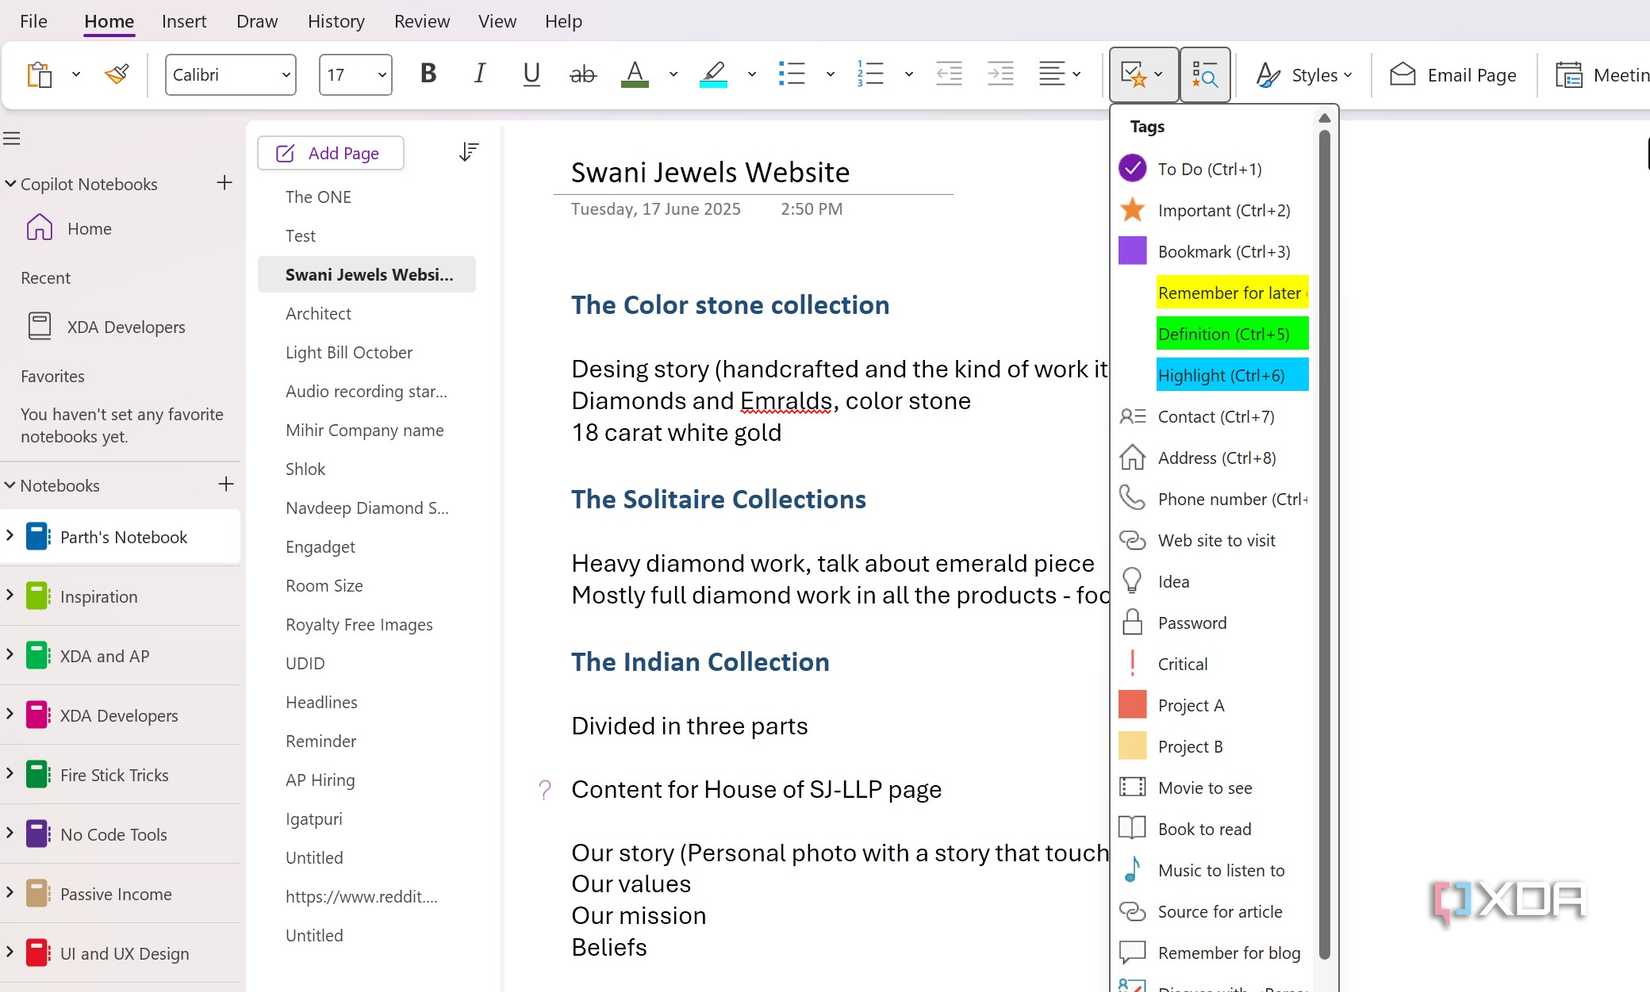The width and height of the screenshot is (1650, 992).
Task: Open the font size dropdown
Action: point(380,74)
